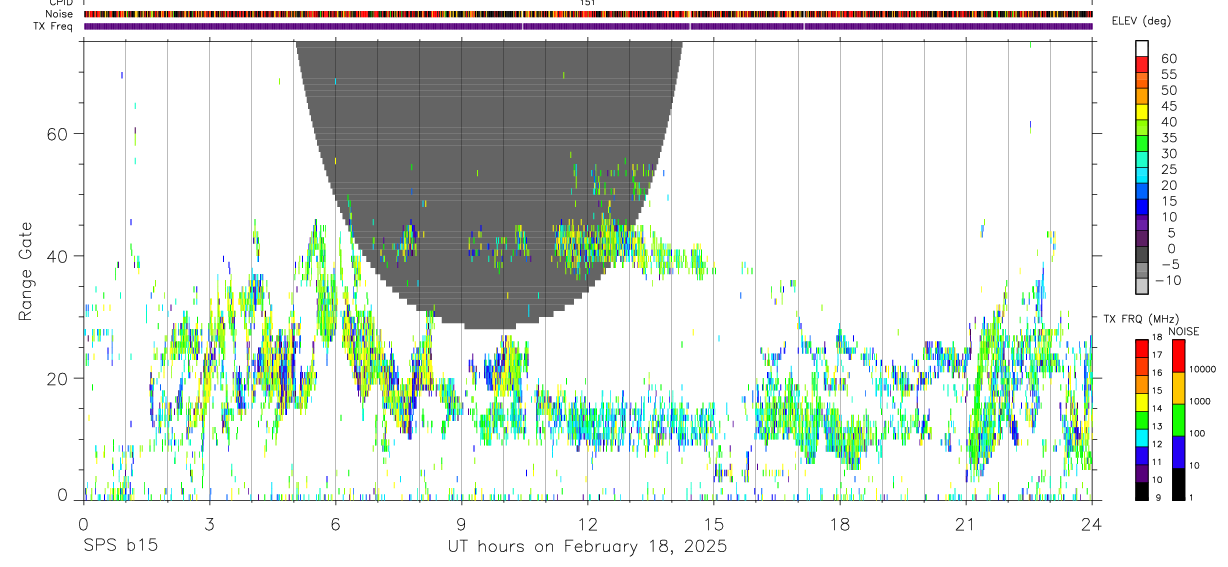Click the '45' label on ELEV scale
This screenshot has height=567, width=1228.
click(1169, 106)
